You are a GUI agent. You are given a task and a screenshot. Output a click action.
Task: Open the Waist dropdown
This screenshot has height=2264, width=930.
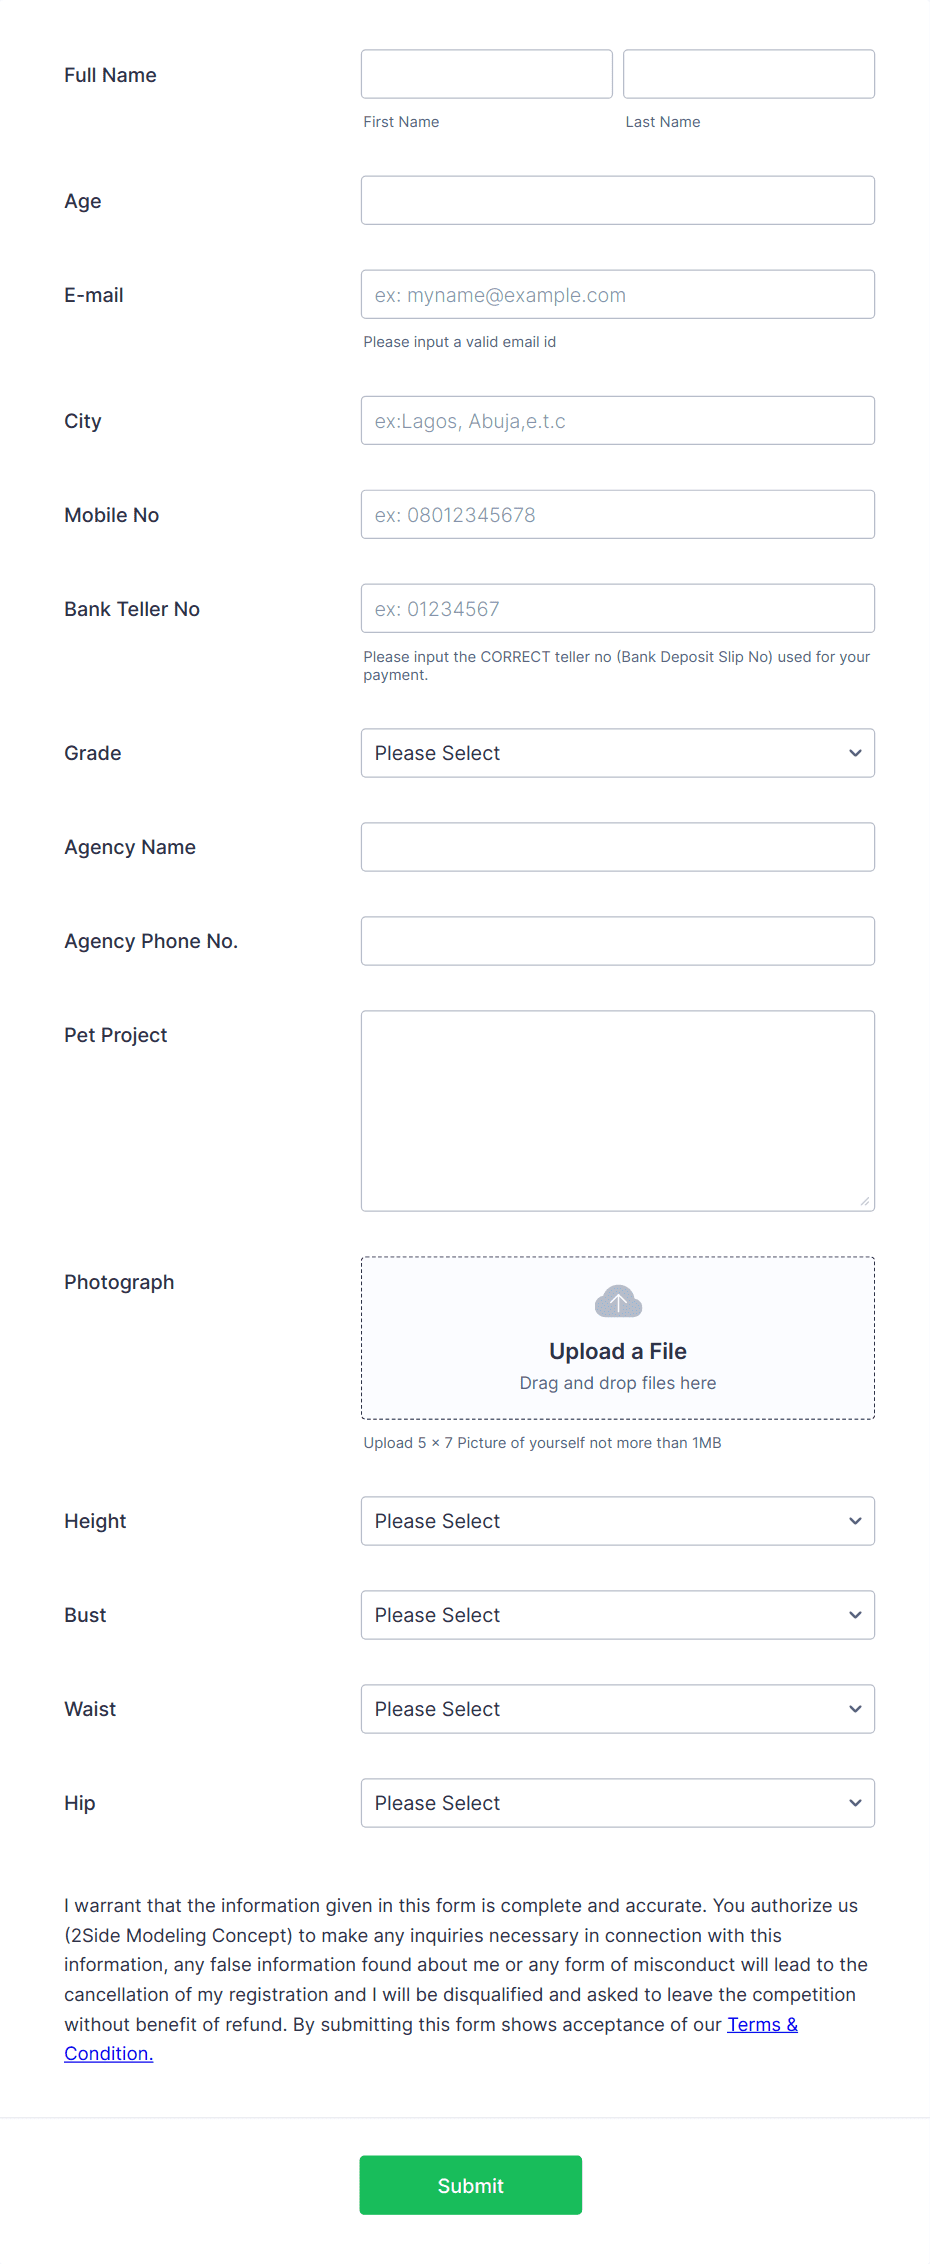click(617, 1708)
